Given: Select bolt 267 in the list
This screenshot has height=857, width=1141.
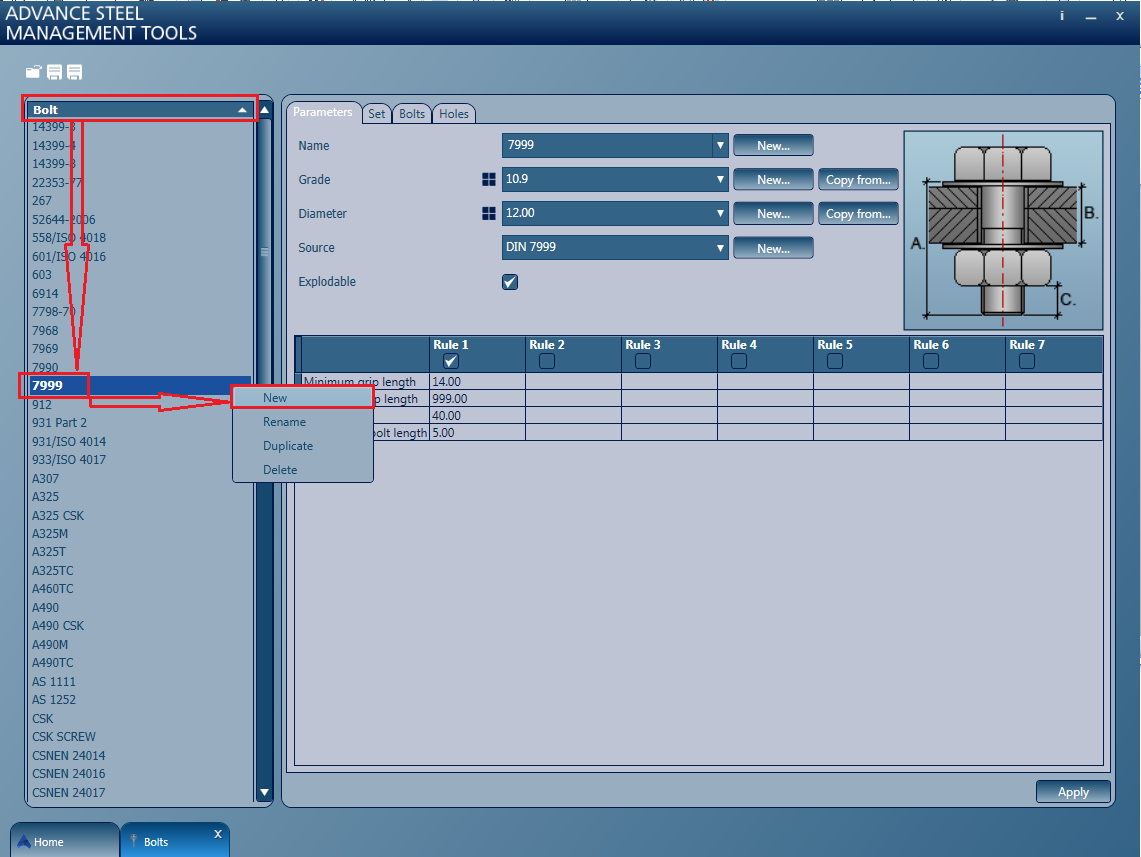Looking at the screenshot, I should click(x=140, y=201).
